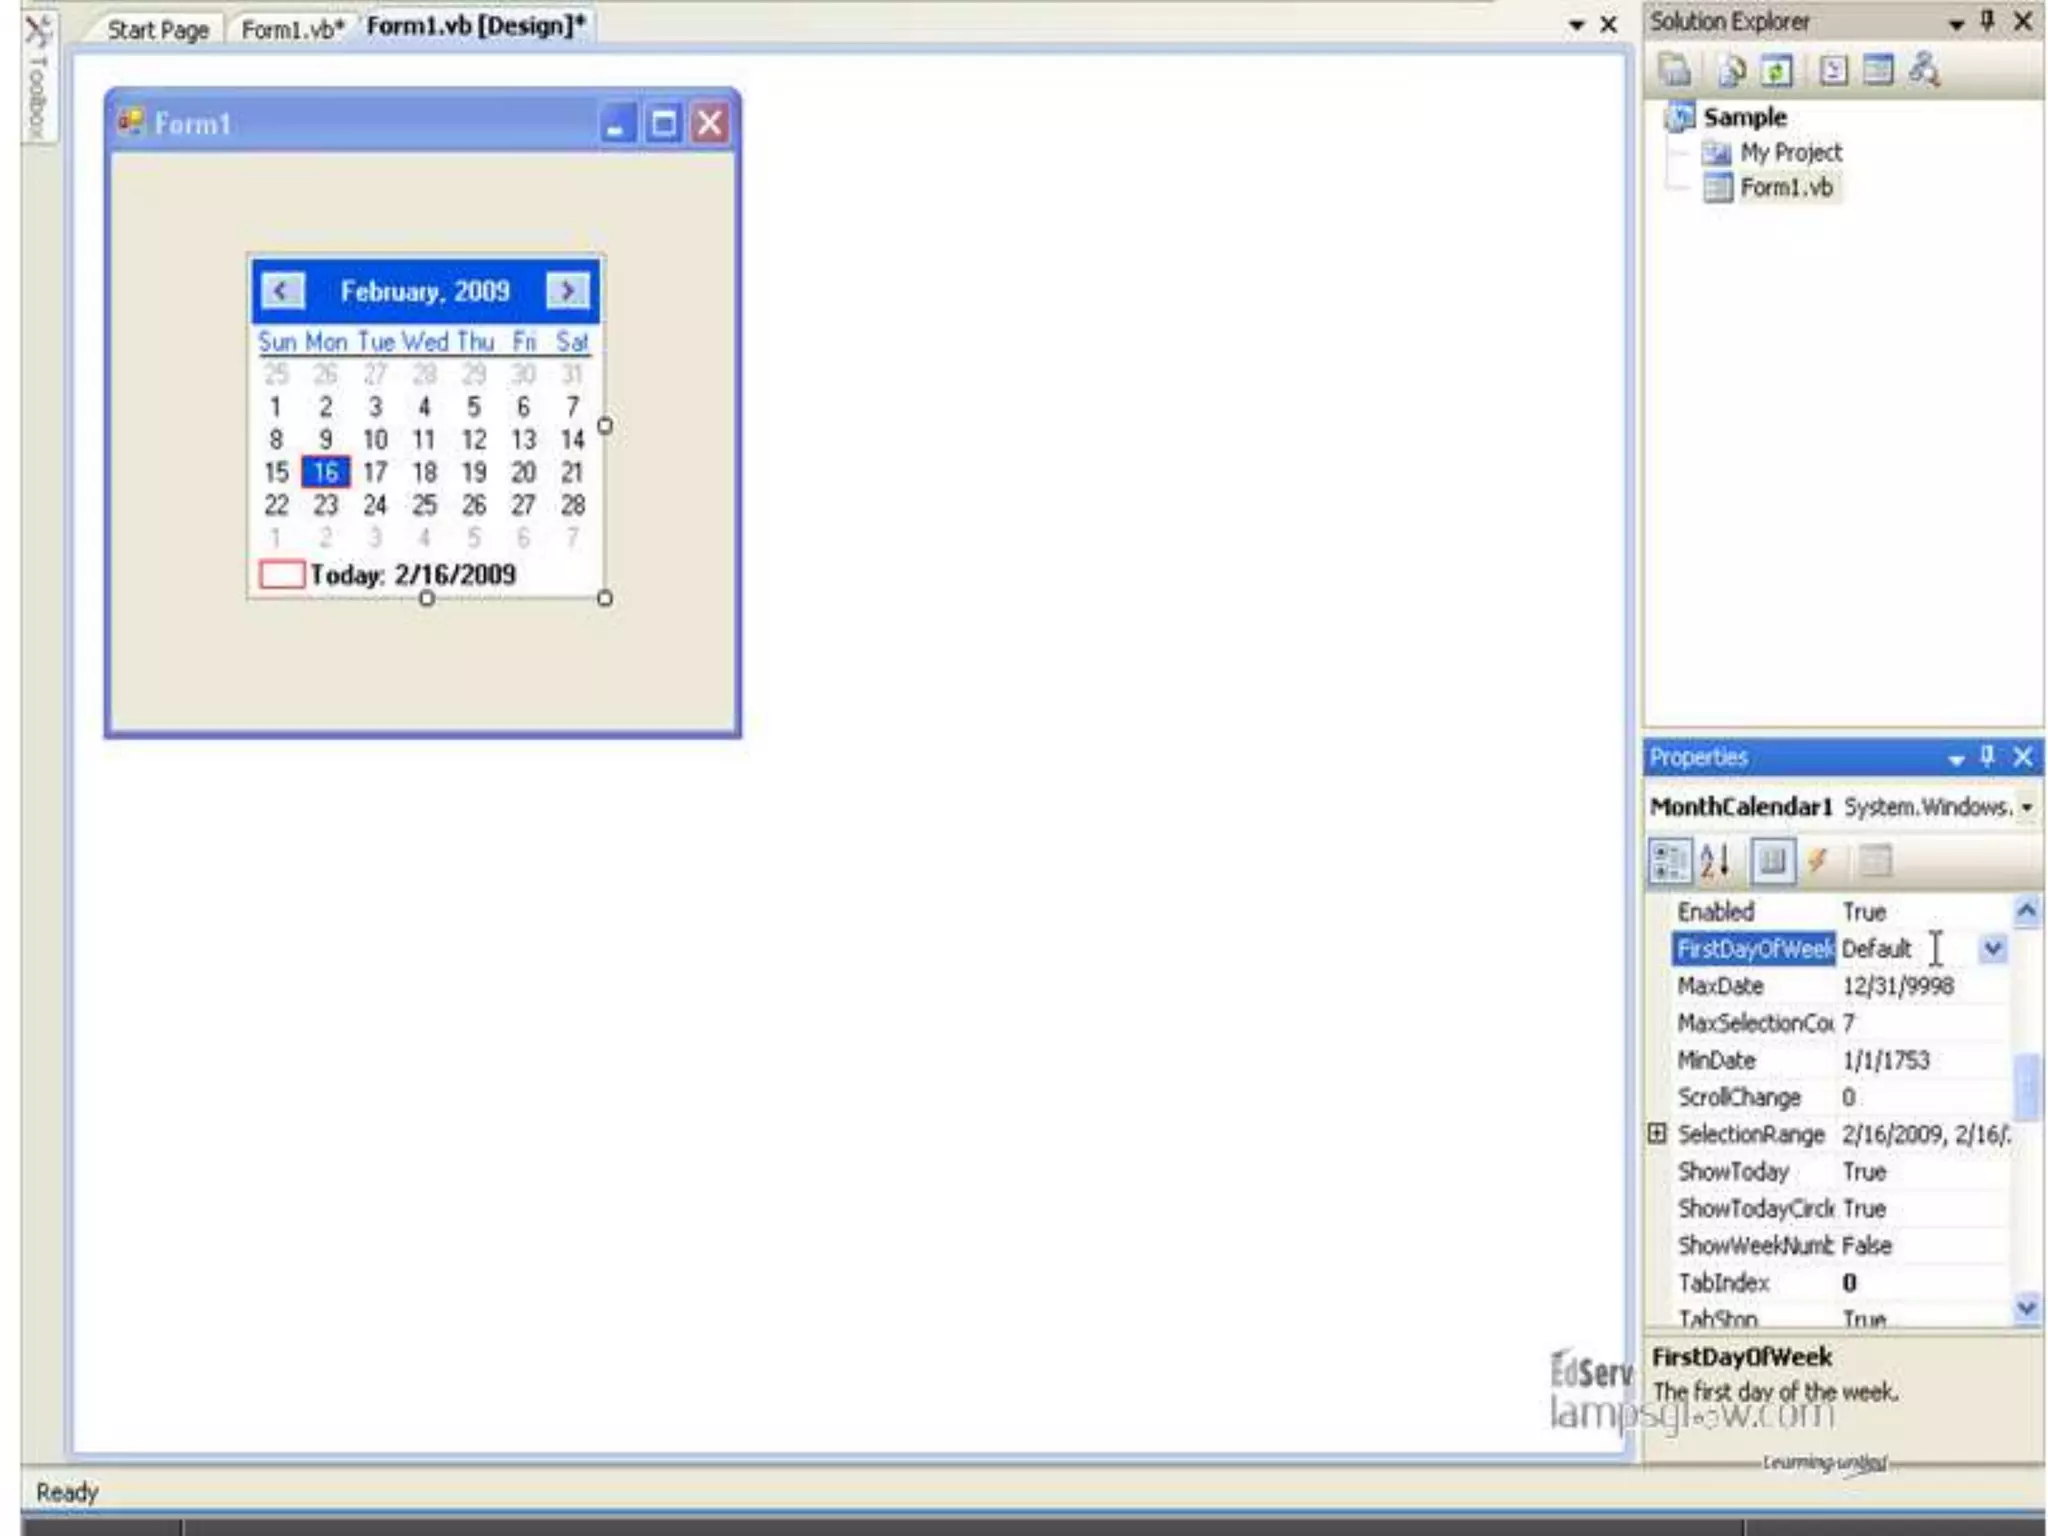
Task: Pin the Properties panel
Action: point(1988,757)
